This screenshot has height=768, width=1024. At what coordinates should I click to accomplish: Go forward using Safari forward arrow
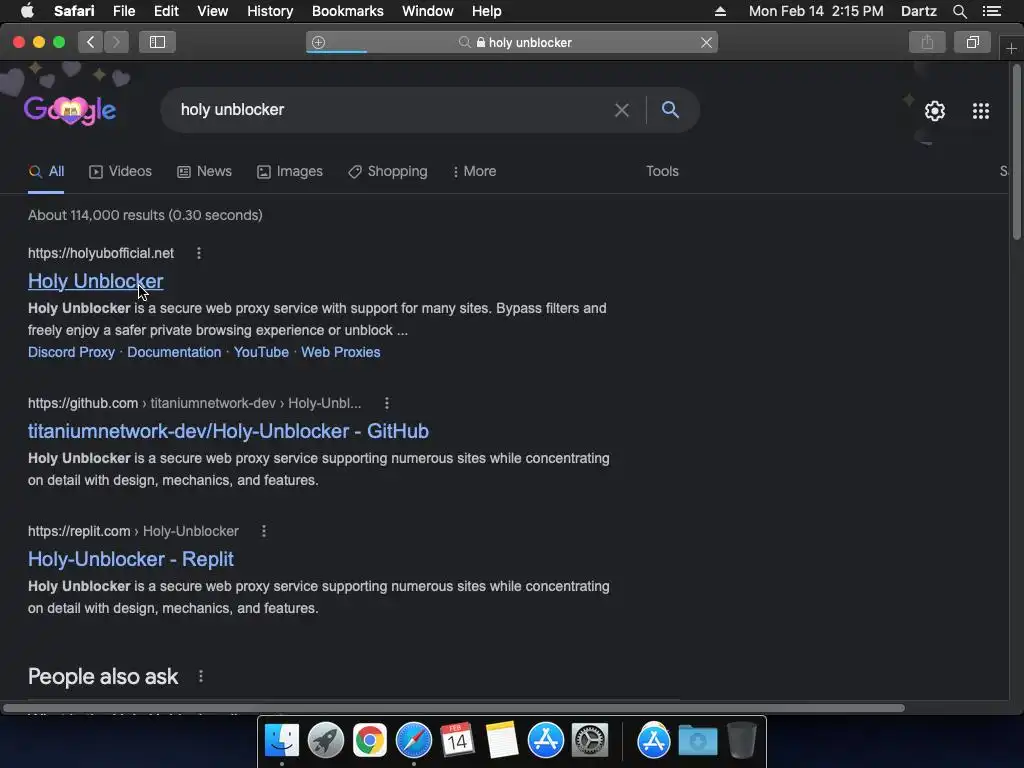[x=116, y=42]
